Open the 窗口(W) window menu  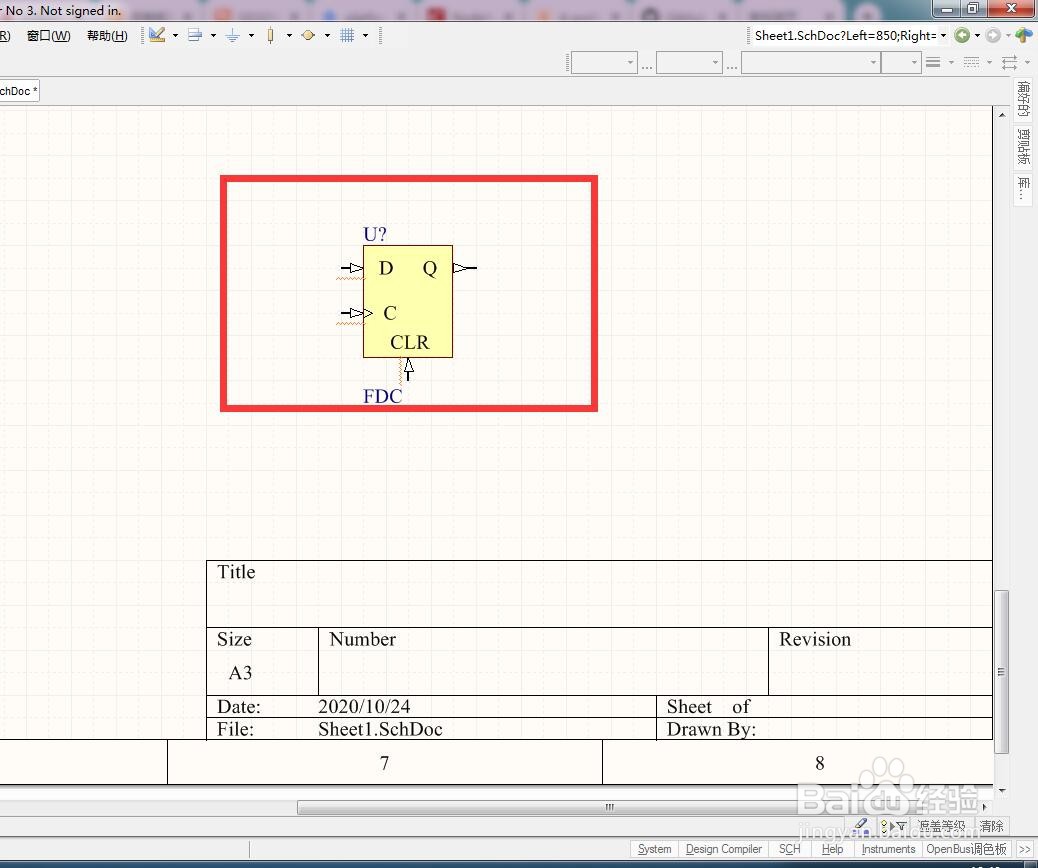pos(48,36)
